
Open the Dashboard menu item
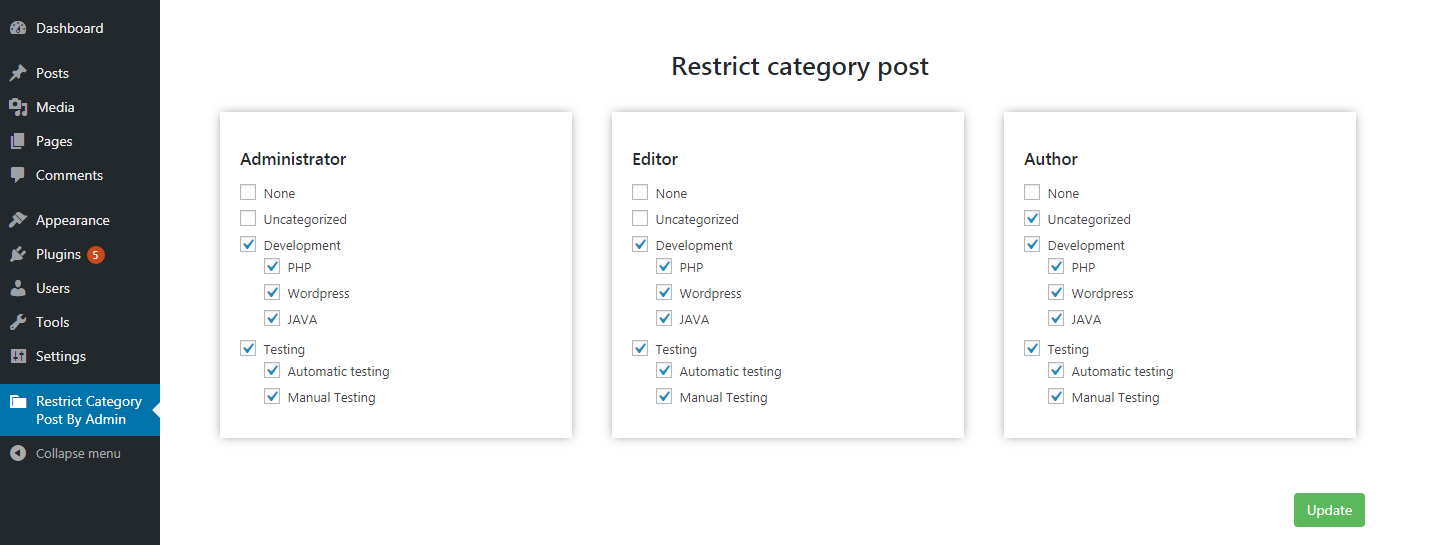tap(80, 28)
